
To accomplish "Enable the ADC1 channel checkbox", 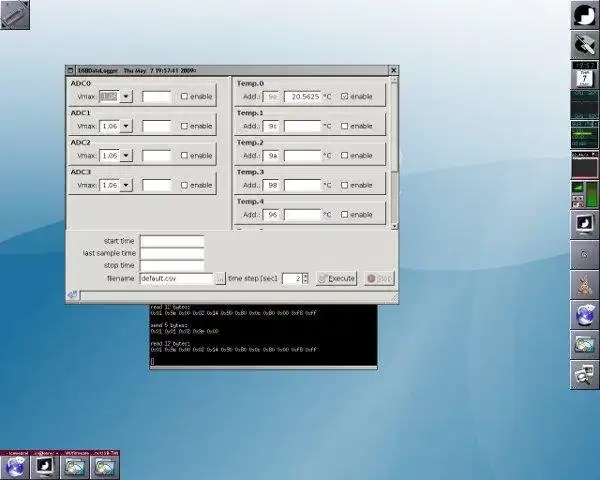I will [x=184, y=126].
